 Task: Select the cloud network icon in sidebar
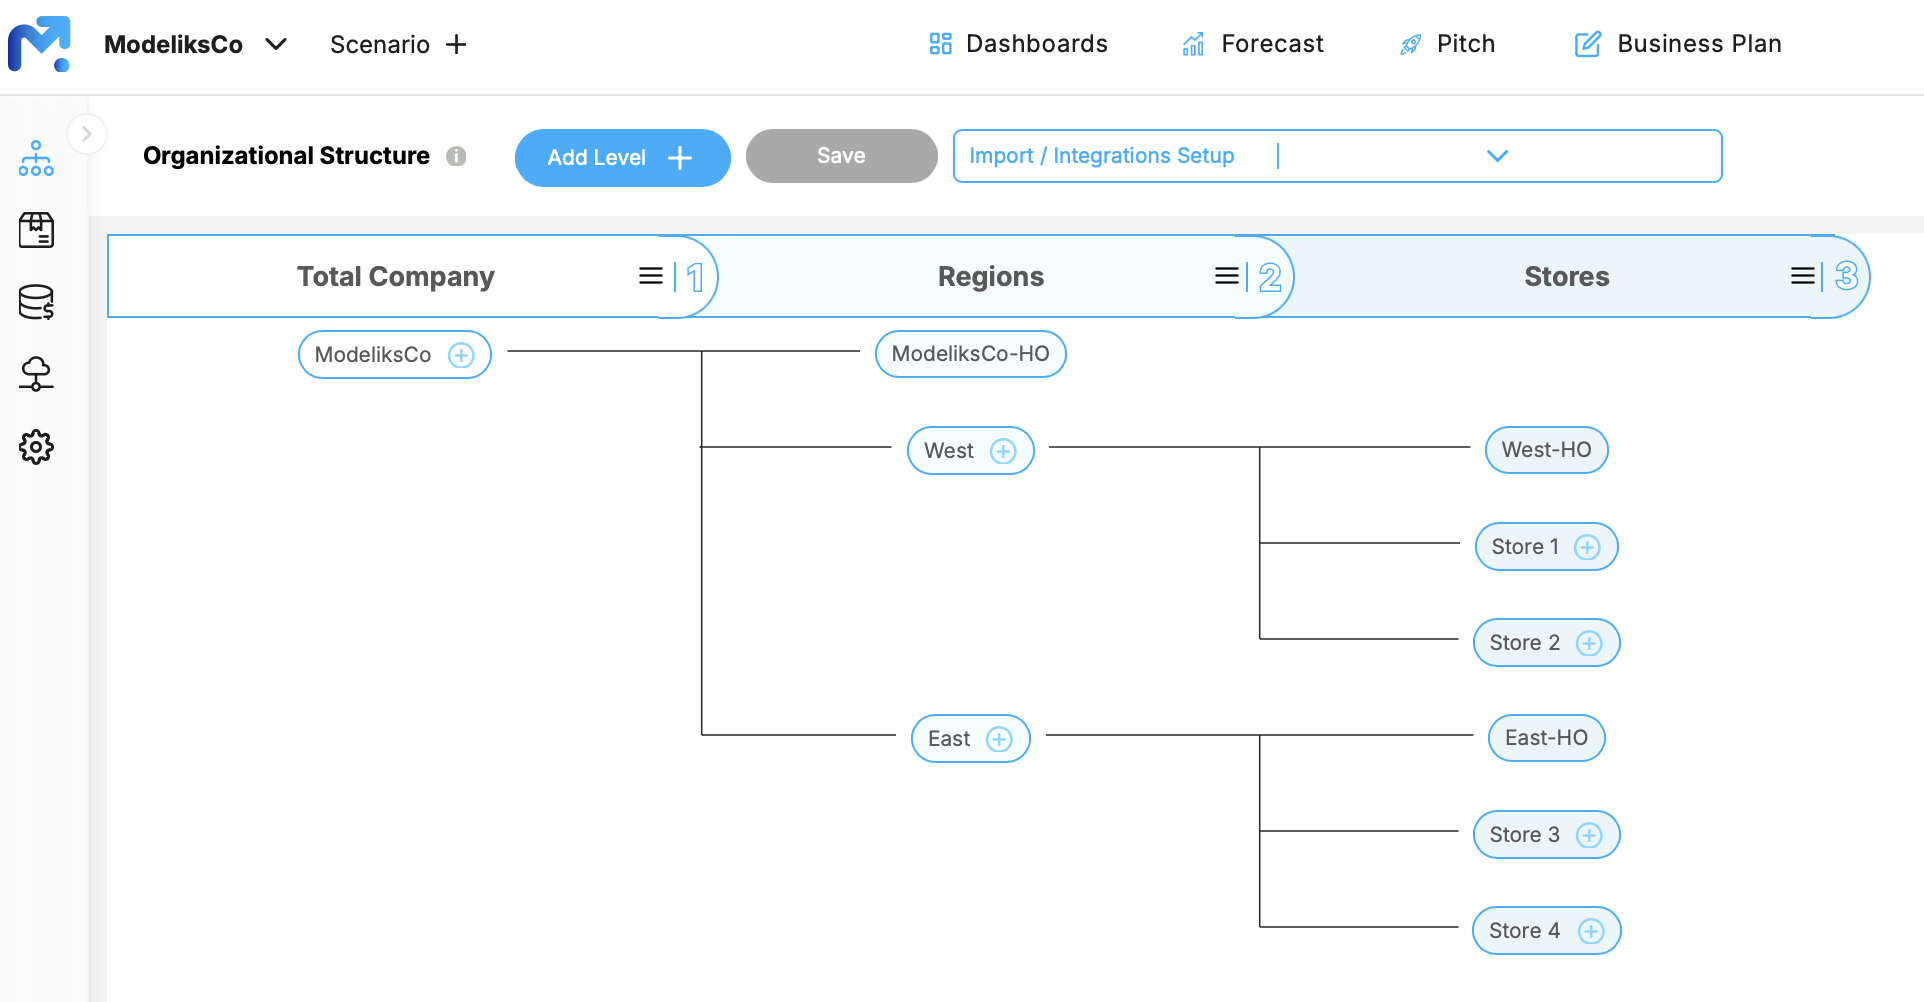pos(36,374)
